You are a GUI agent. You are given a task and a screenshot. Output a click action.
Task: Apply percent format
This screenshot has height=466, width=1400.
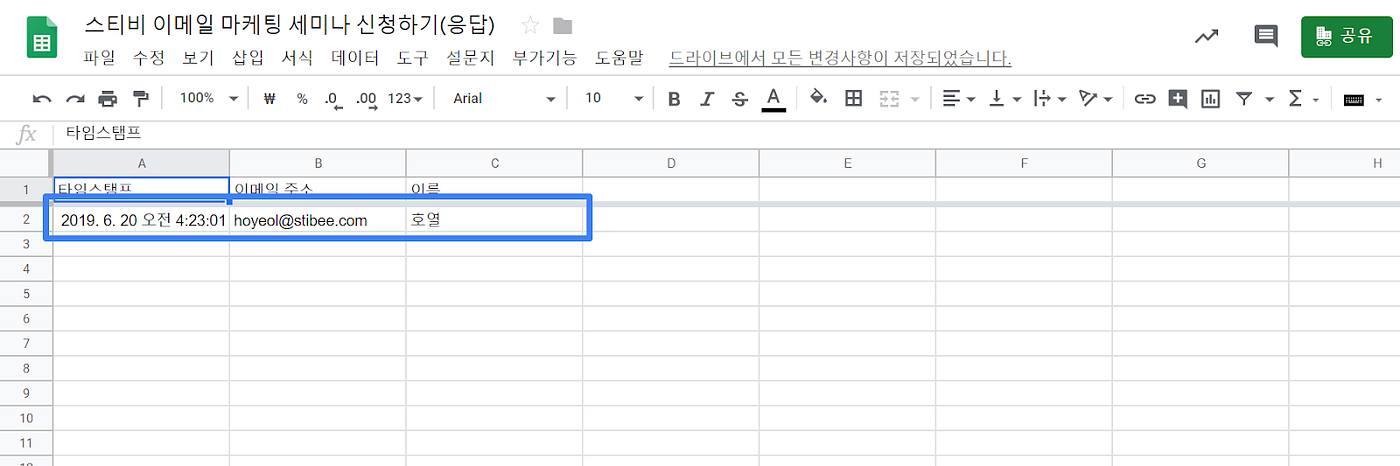pos(302,98)
